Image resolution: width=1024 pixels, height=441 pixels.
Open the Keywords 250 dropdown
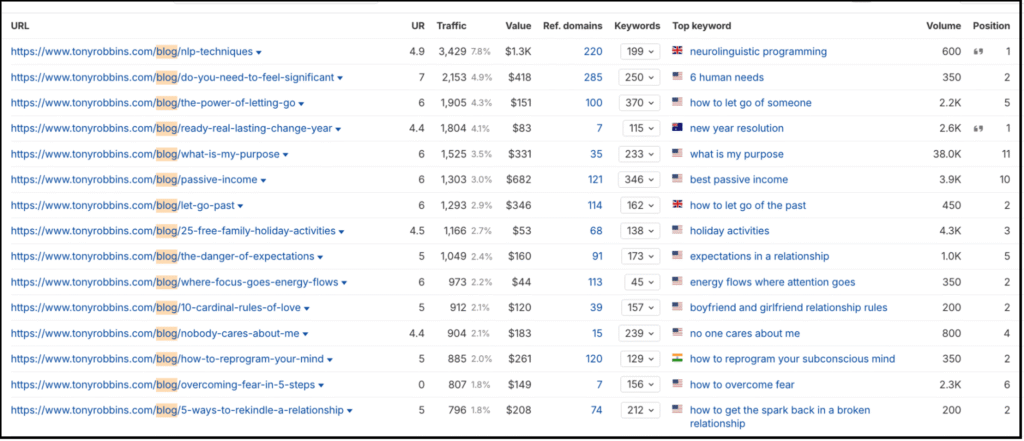[640, 77]
